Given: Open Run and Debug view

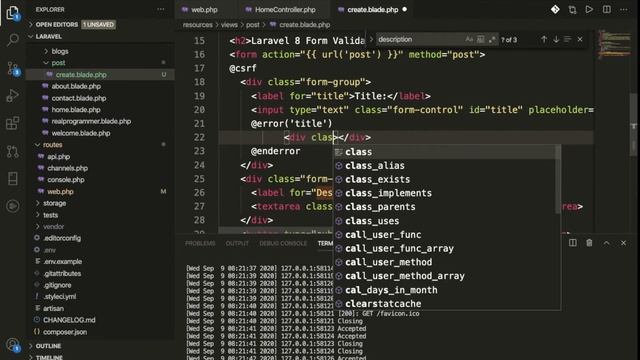Looking at the screenshot, I should click(x=13, y=96).
